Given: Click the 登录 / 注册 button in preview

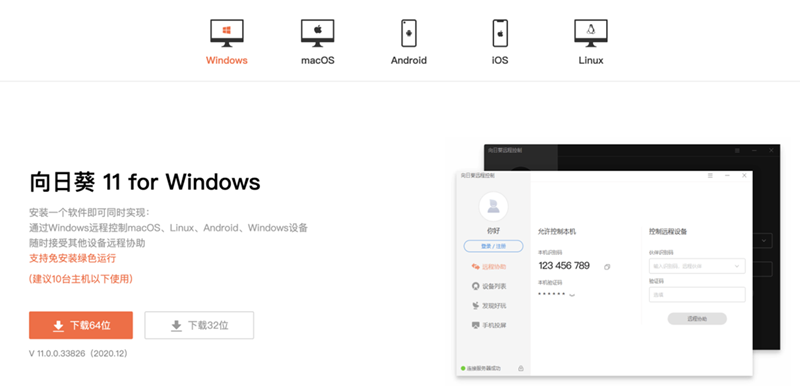Looking at the screenshot, I should [x=493, y=246].
